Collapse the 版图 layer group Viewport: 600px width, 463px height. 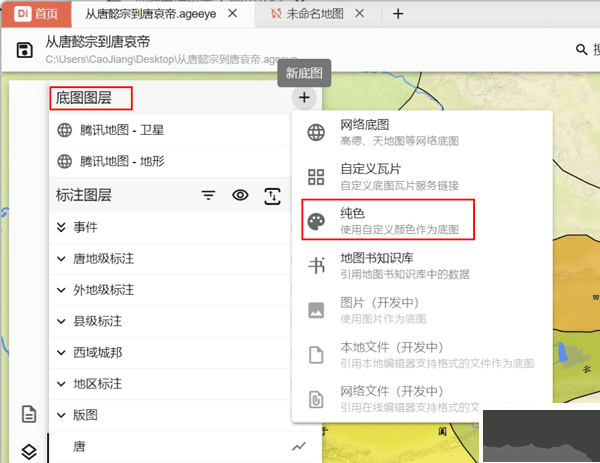(x=61, y=415)
